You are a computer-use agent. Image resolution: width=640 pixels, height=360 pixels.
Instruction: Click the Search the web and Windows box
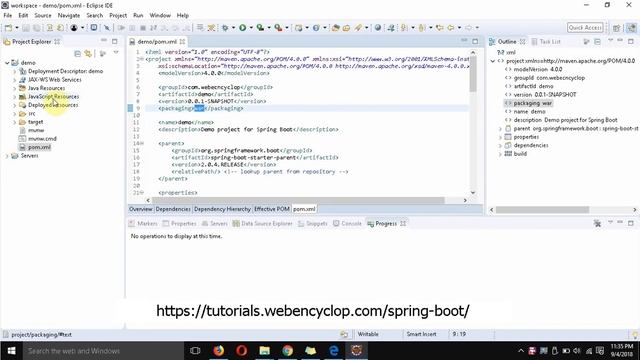pyautogui.click(x=103, y=351)
